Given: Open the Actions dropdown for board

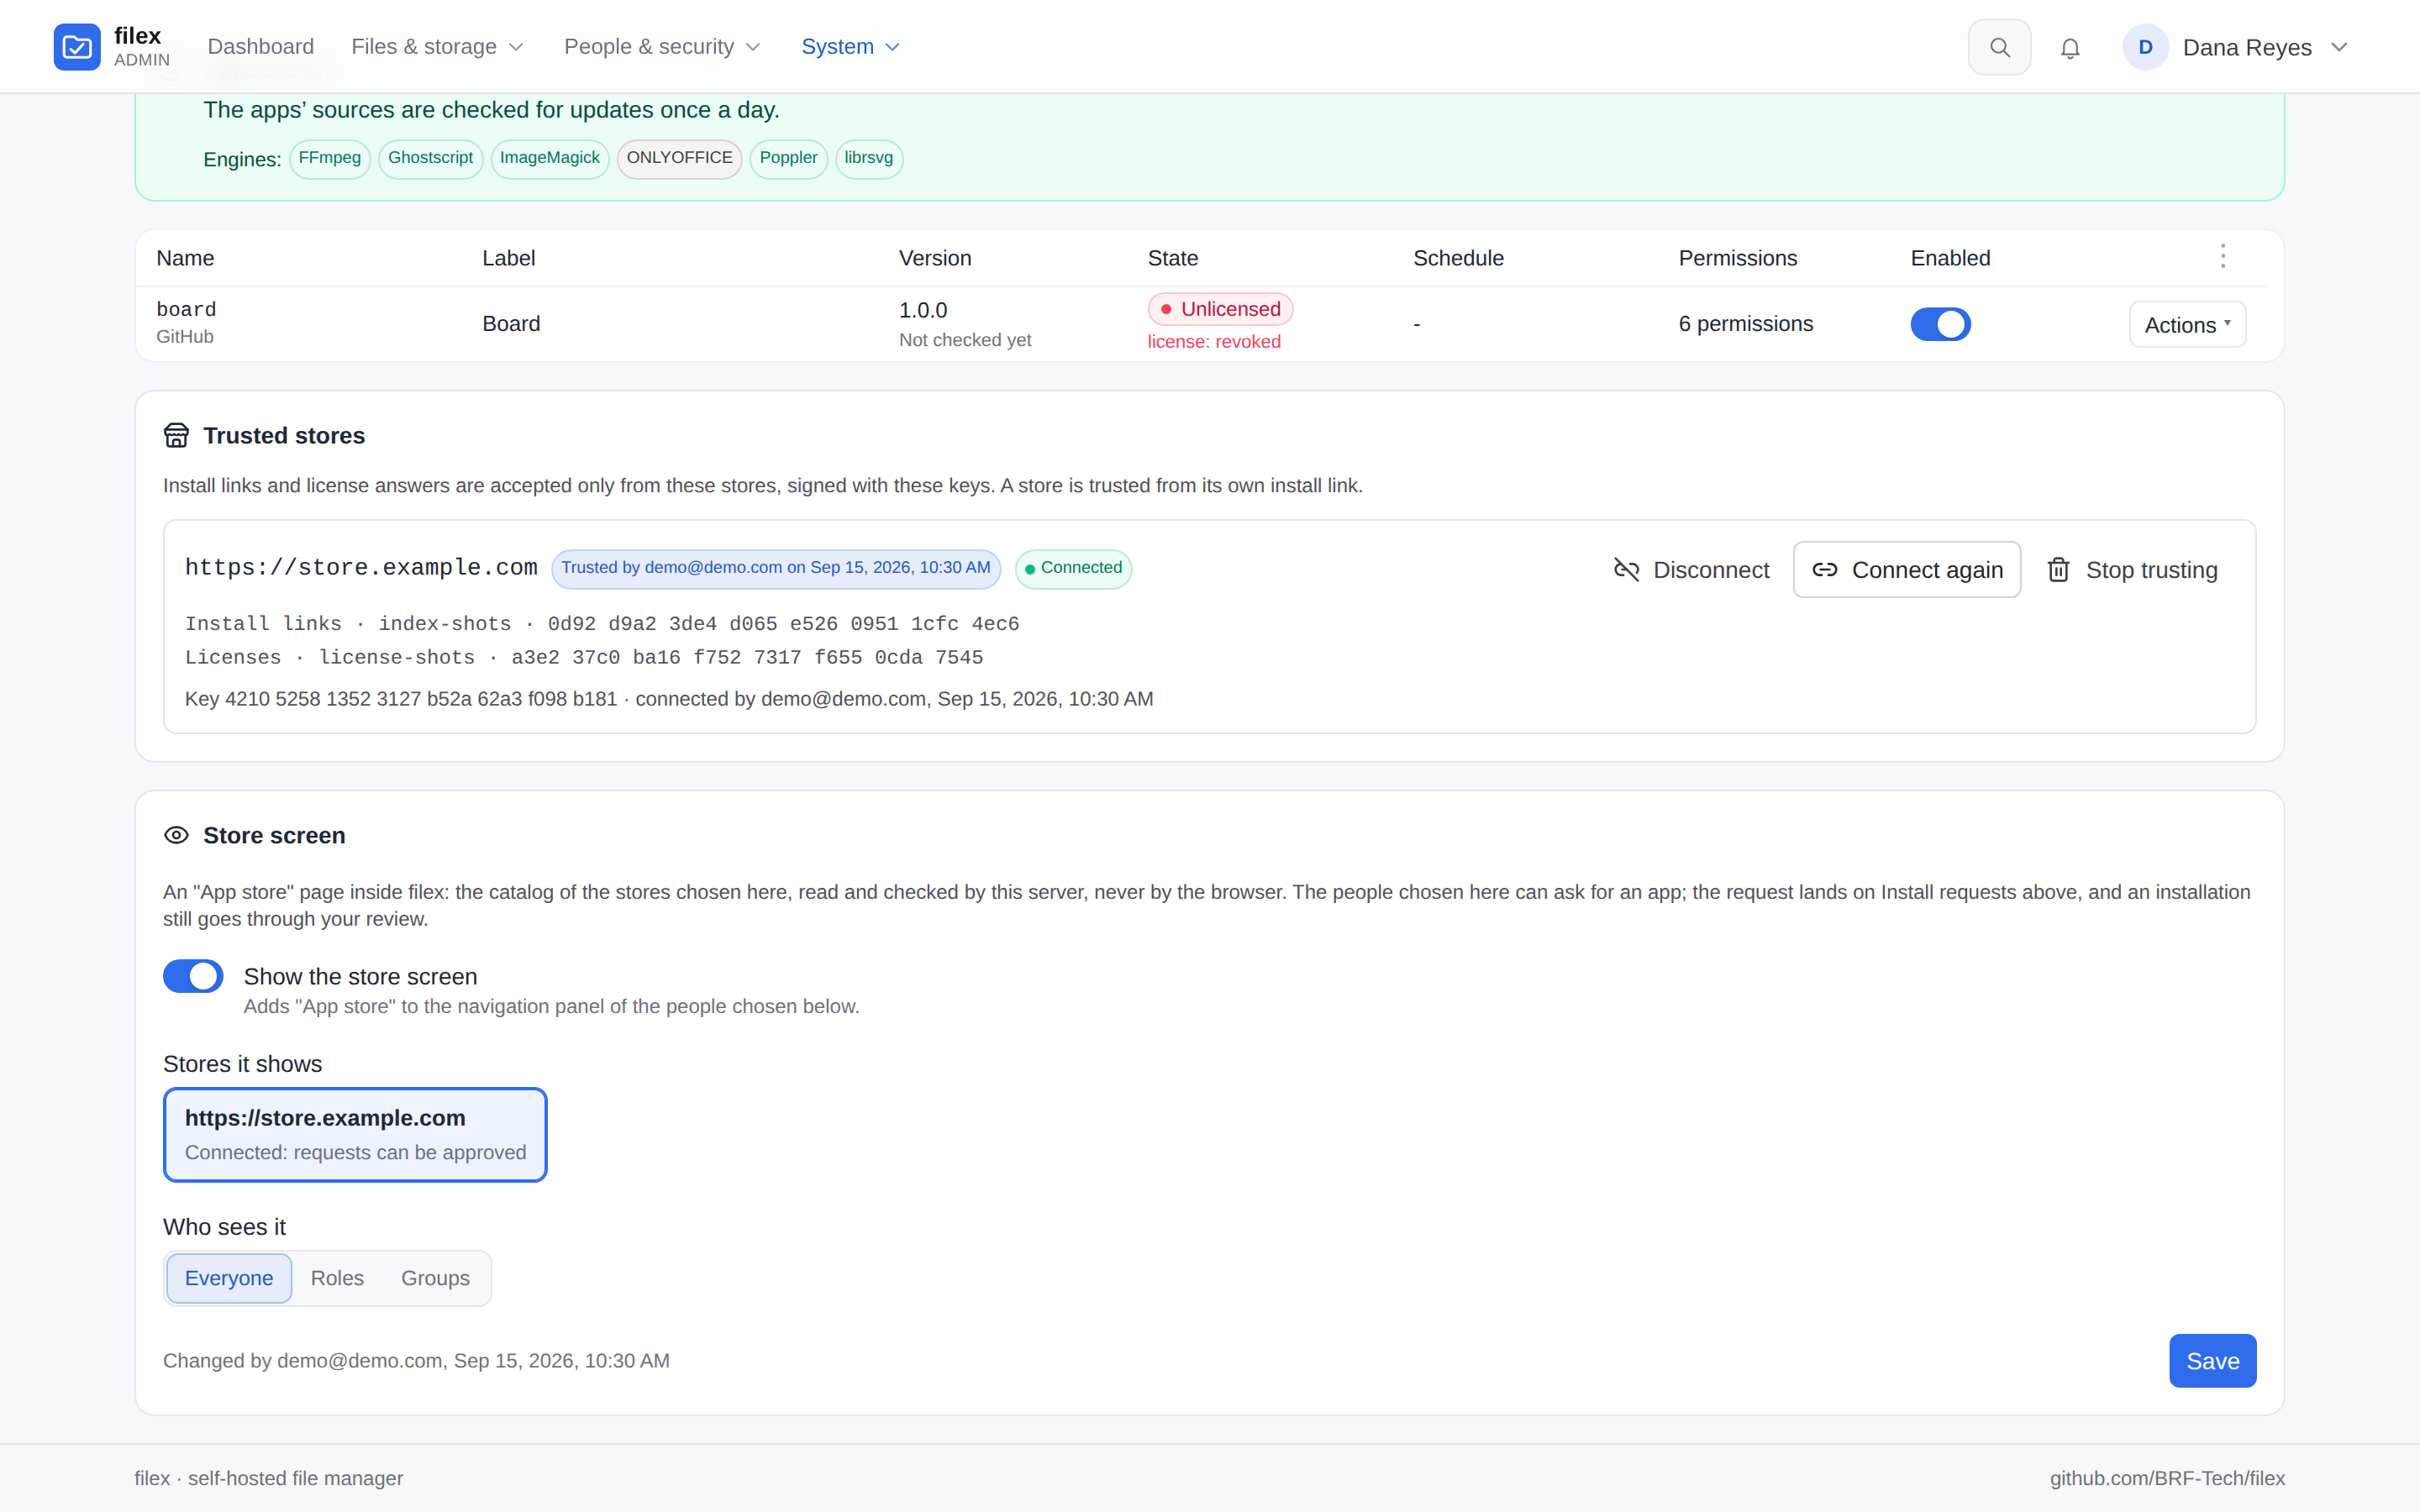Looking at the screenshot, I should pos(2187,325).
